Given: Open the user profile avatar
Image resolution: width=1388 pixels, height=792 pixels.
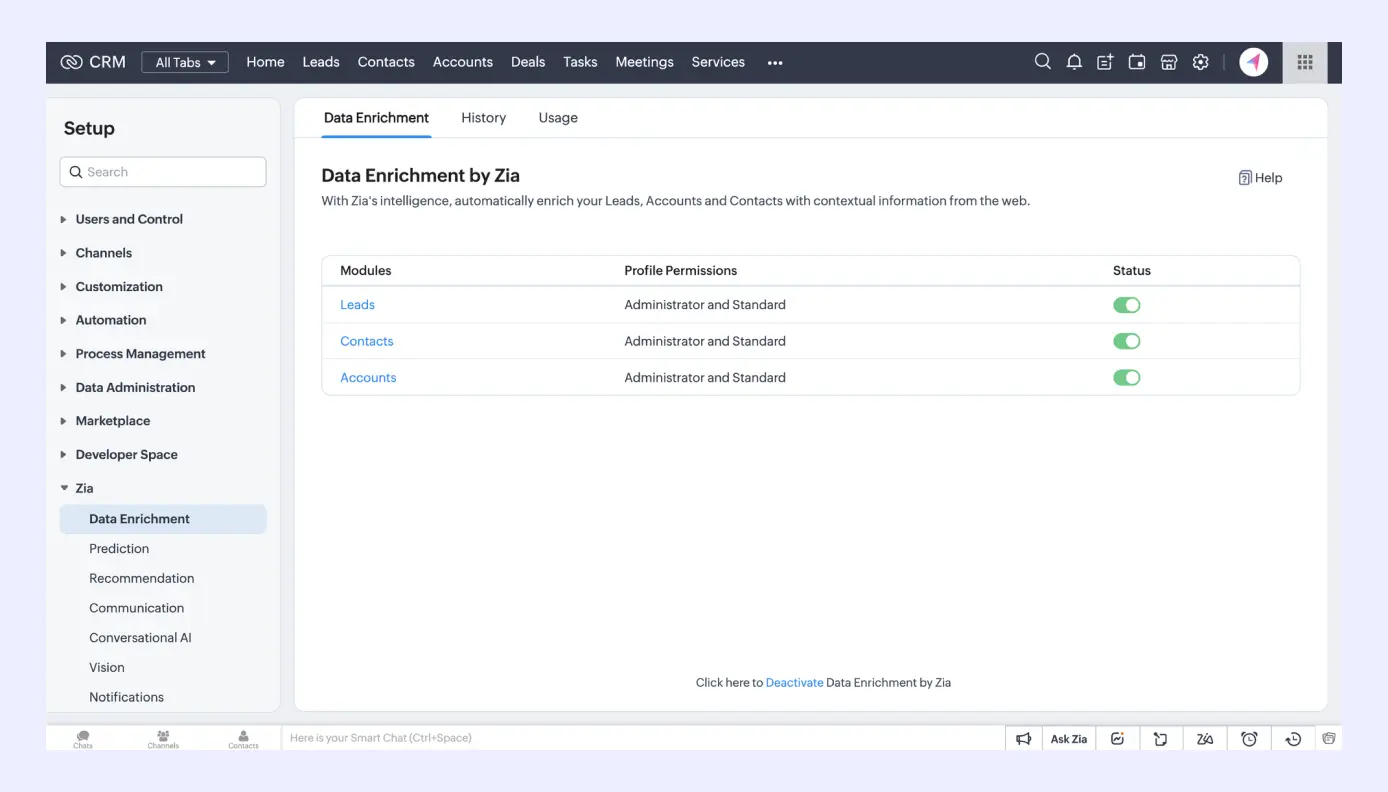Looking at the screenshot, I should pos(1254,62).
